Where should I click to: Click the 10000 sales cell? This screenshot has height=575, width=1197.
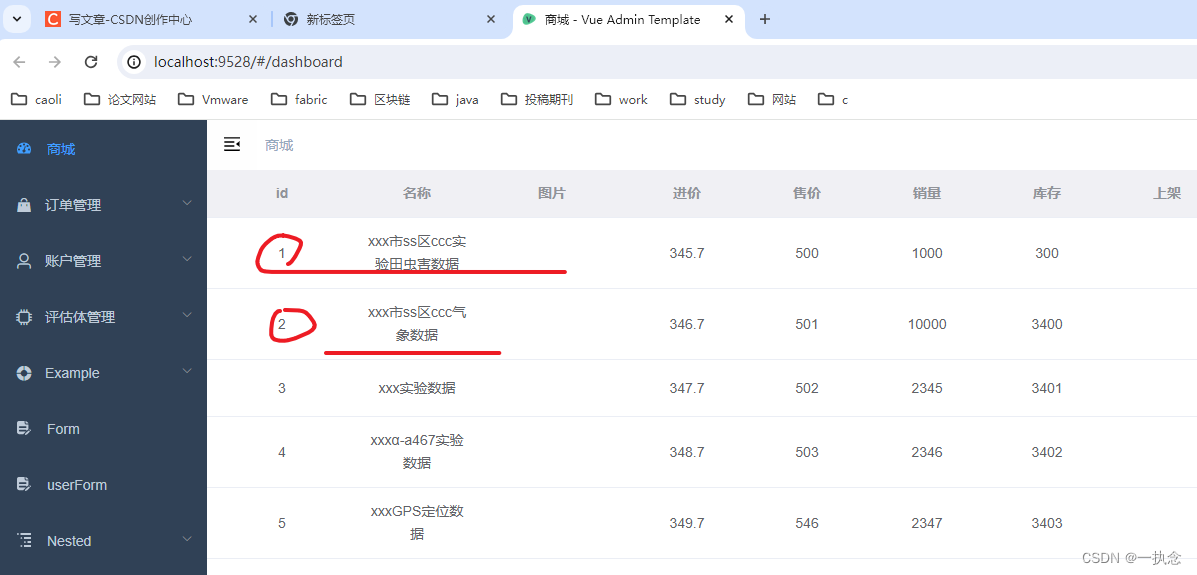pyautogui.click(x=927, y=325)
